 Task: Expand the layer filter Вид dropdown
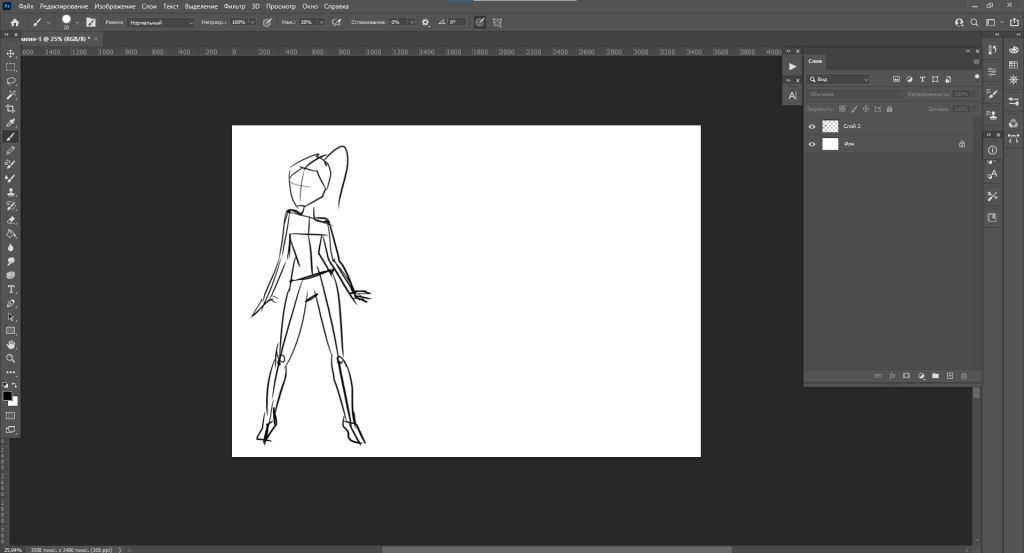tap(840, 79)
